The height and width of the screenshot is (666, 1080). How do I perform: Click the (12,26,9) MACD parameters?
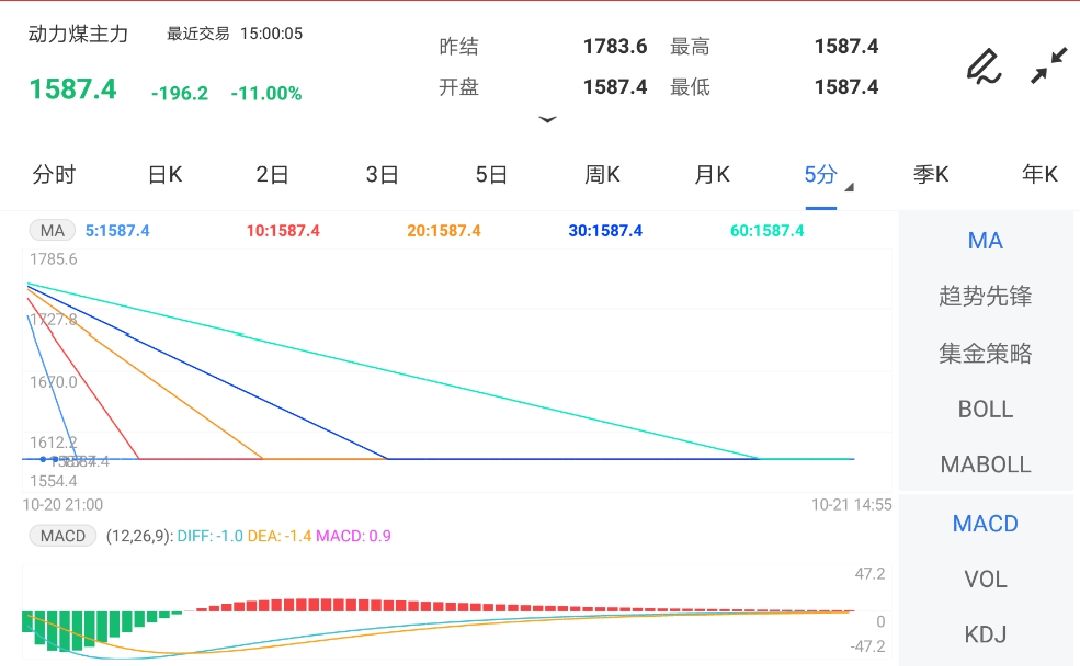point(139,536)
